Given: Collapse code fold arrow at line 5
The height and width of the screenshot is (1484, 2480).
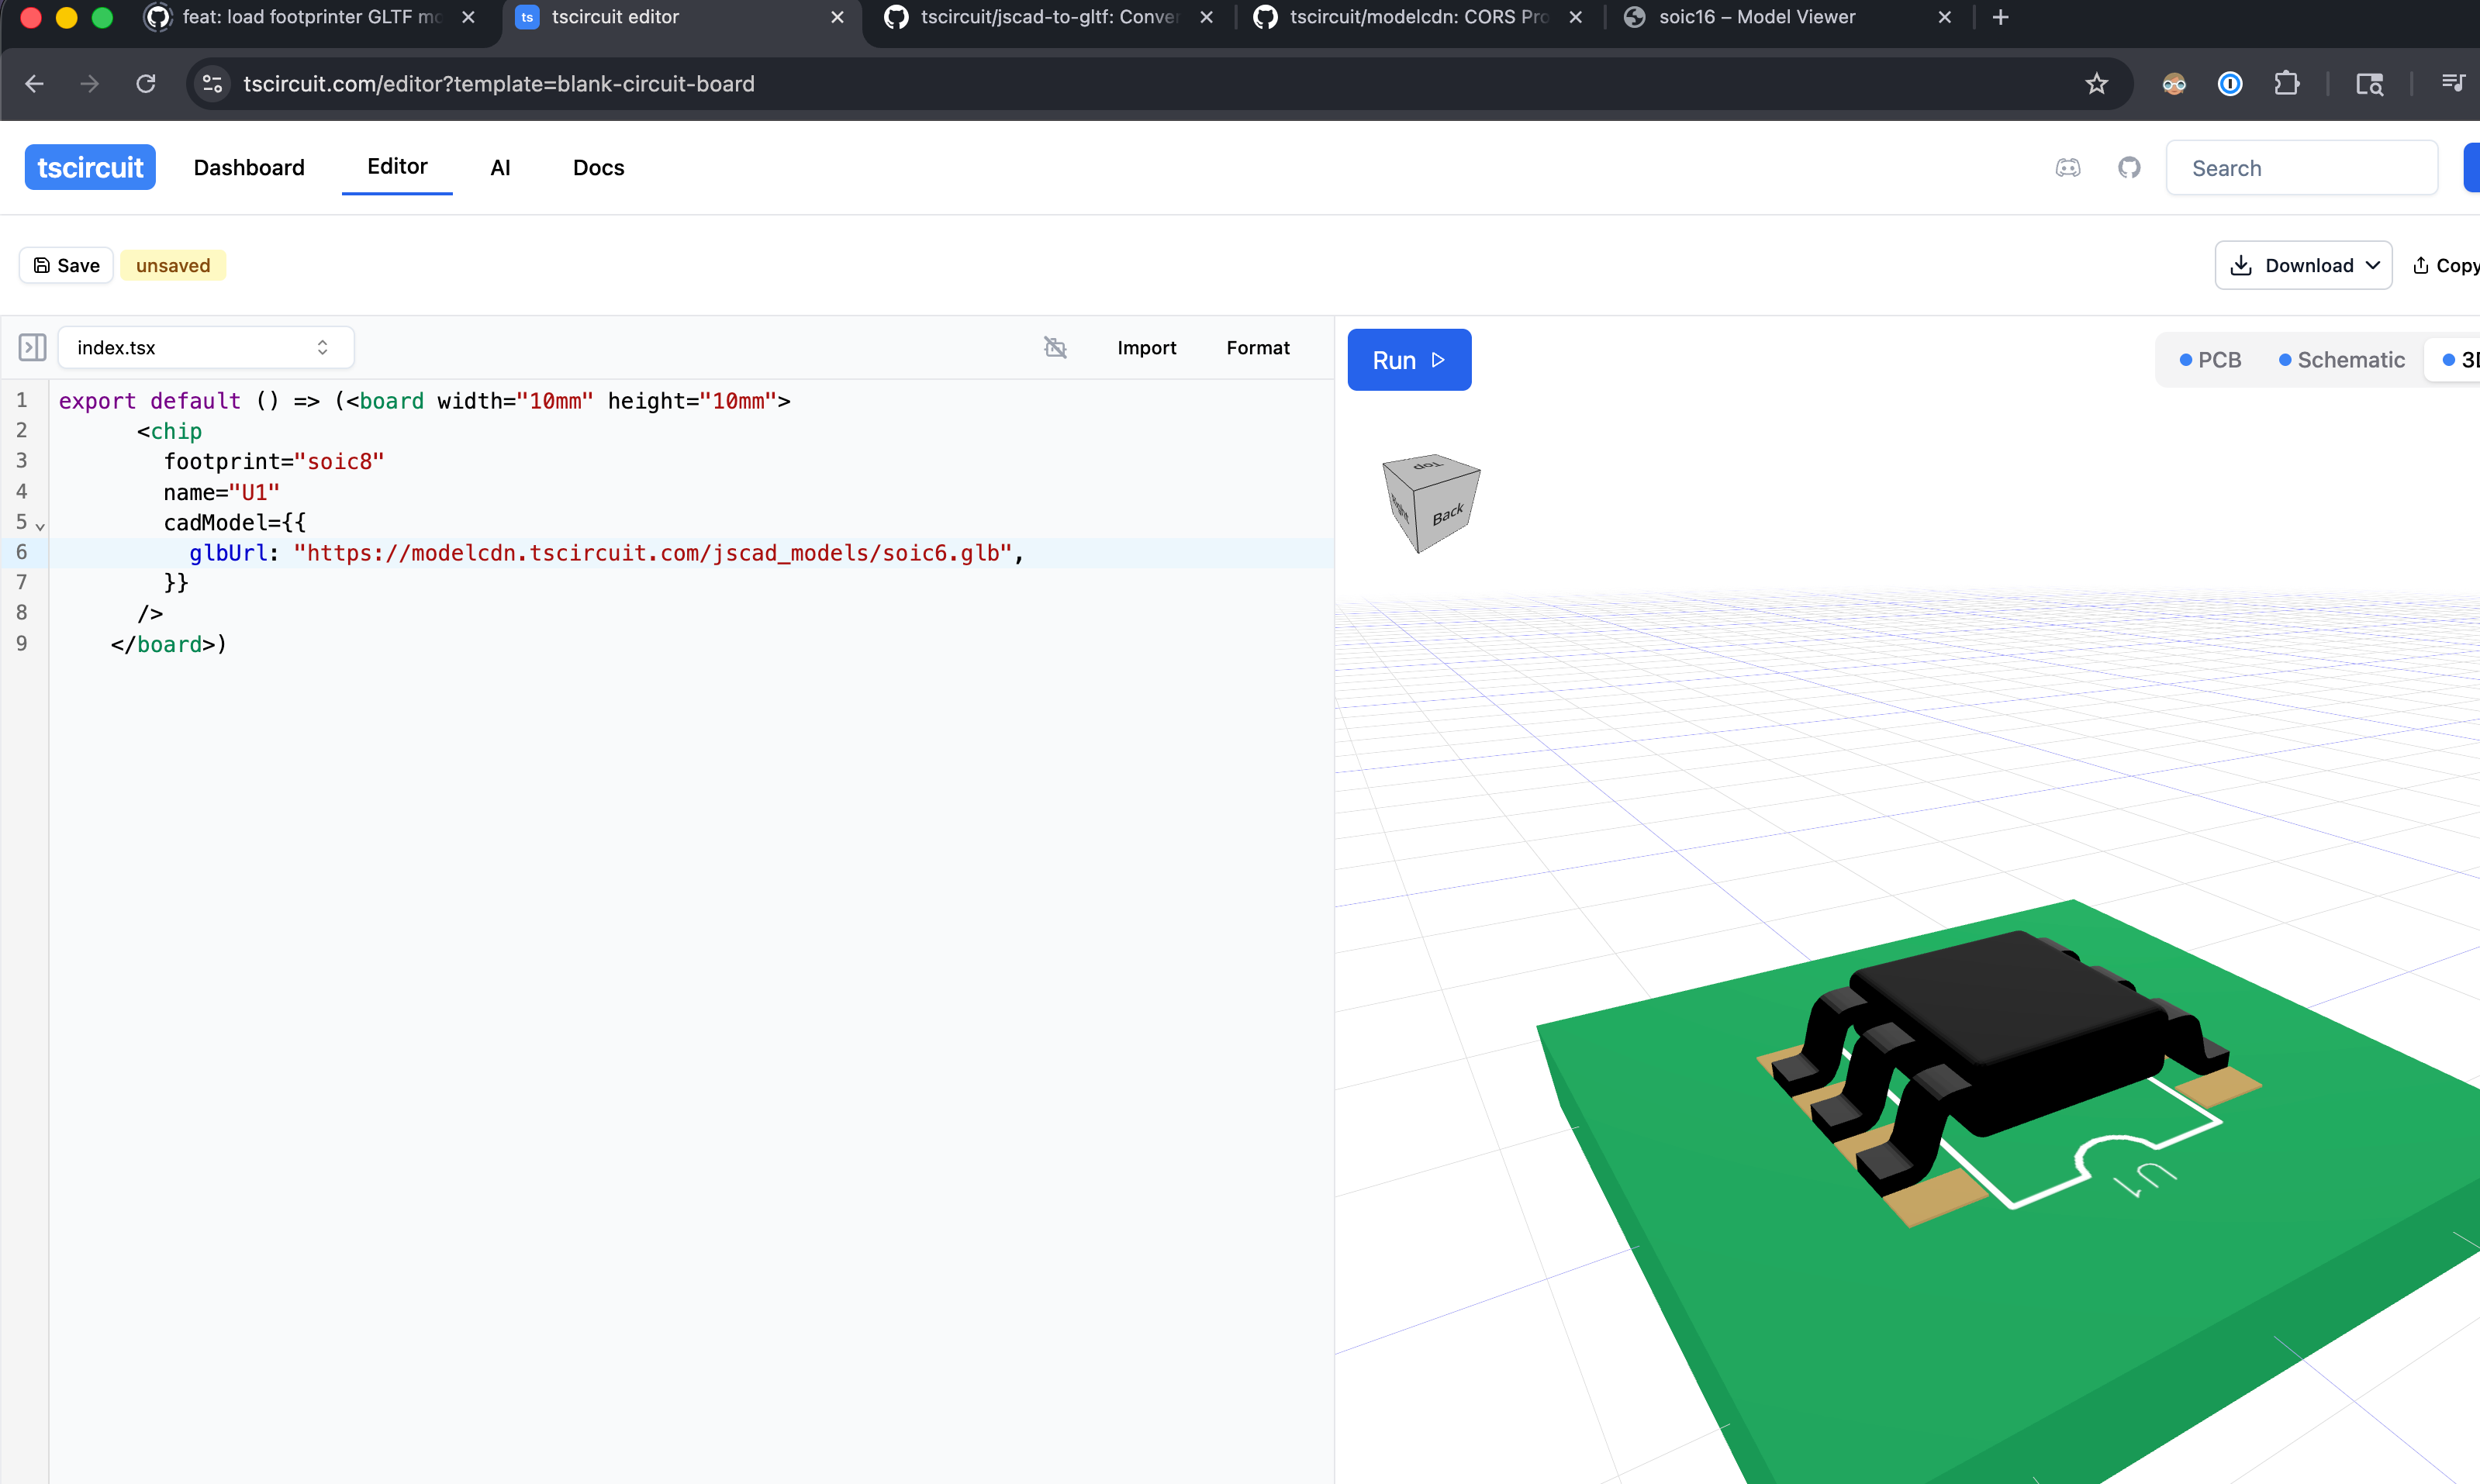Looking at the screenshot, I should (x=40, y=525).
